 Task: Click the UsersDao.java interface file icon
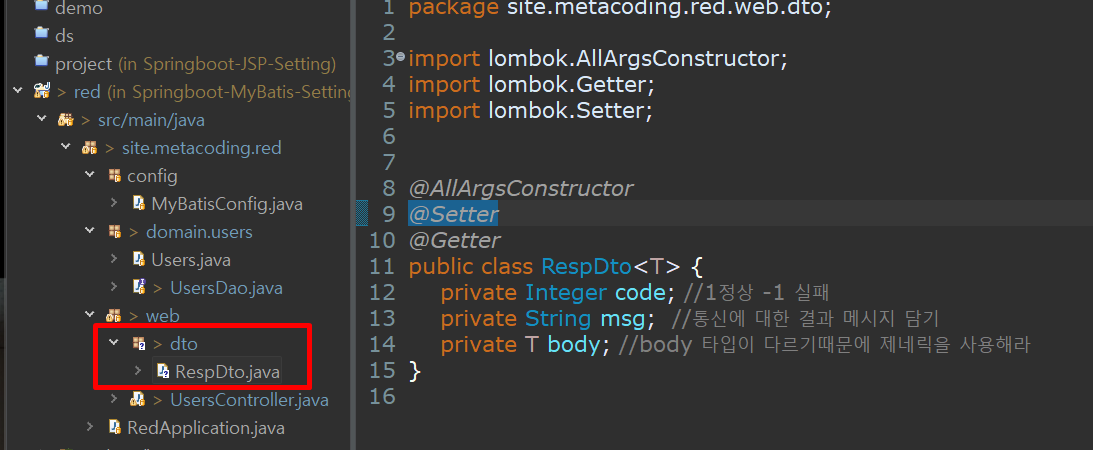138,286
